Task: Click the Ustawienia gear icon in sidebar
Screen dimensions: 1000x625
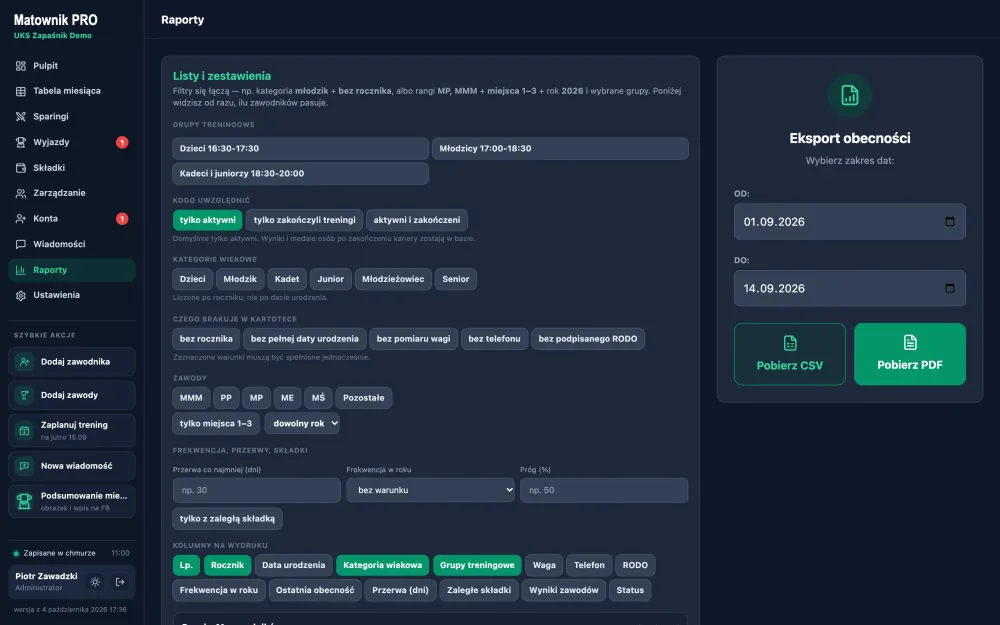Action: 20,295
